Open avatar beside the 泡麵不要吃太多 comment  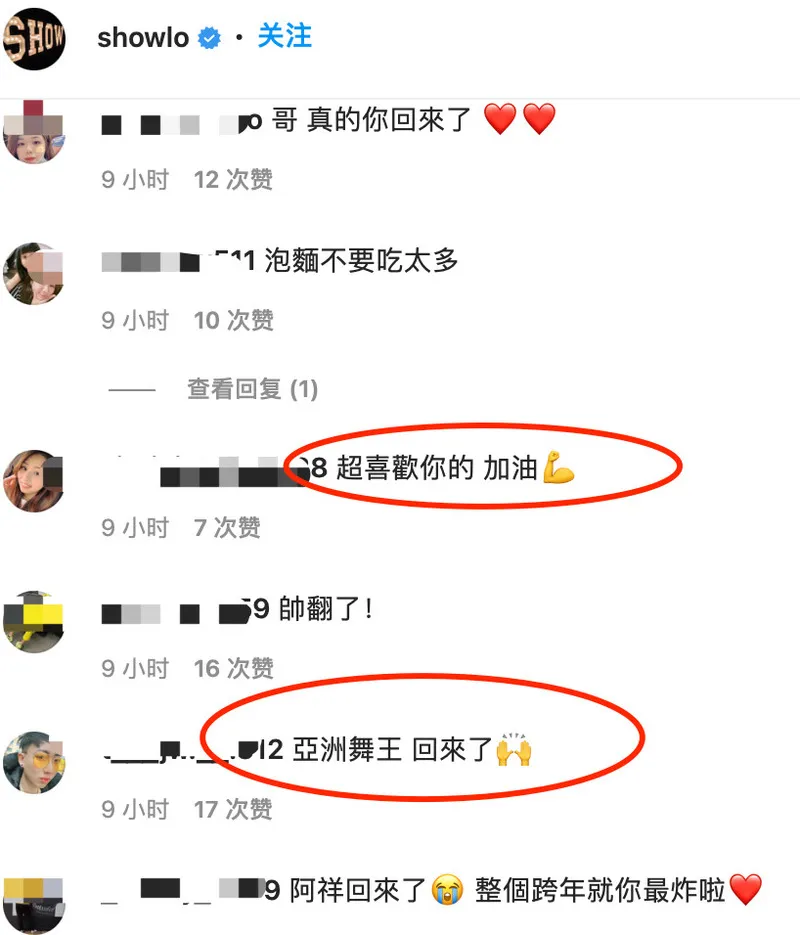click(33, 273)
